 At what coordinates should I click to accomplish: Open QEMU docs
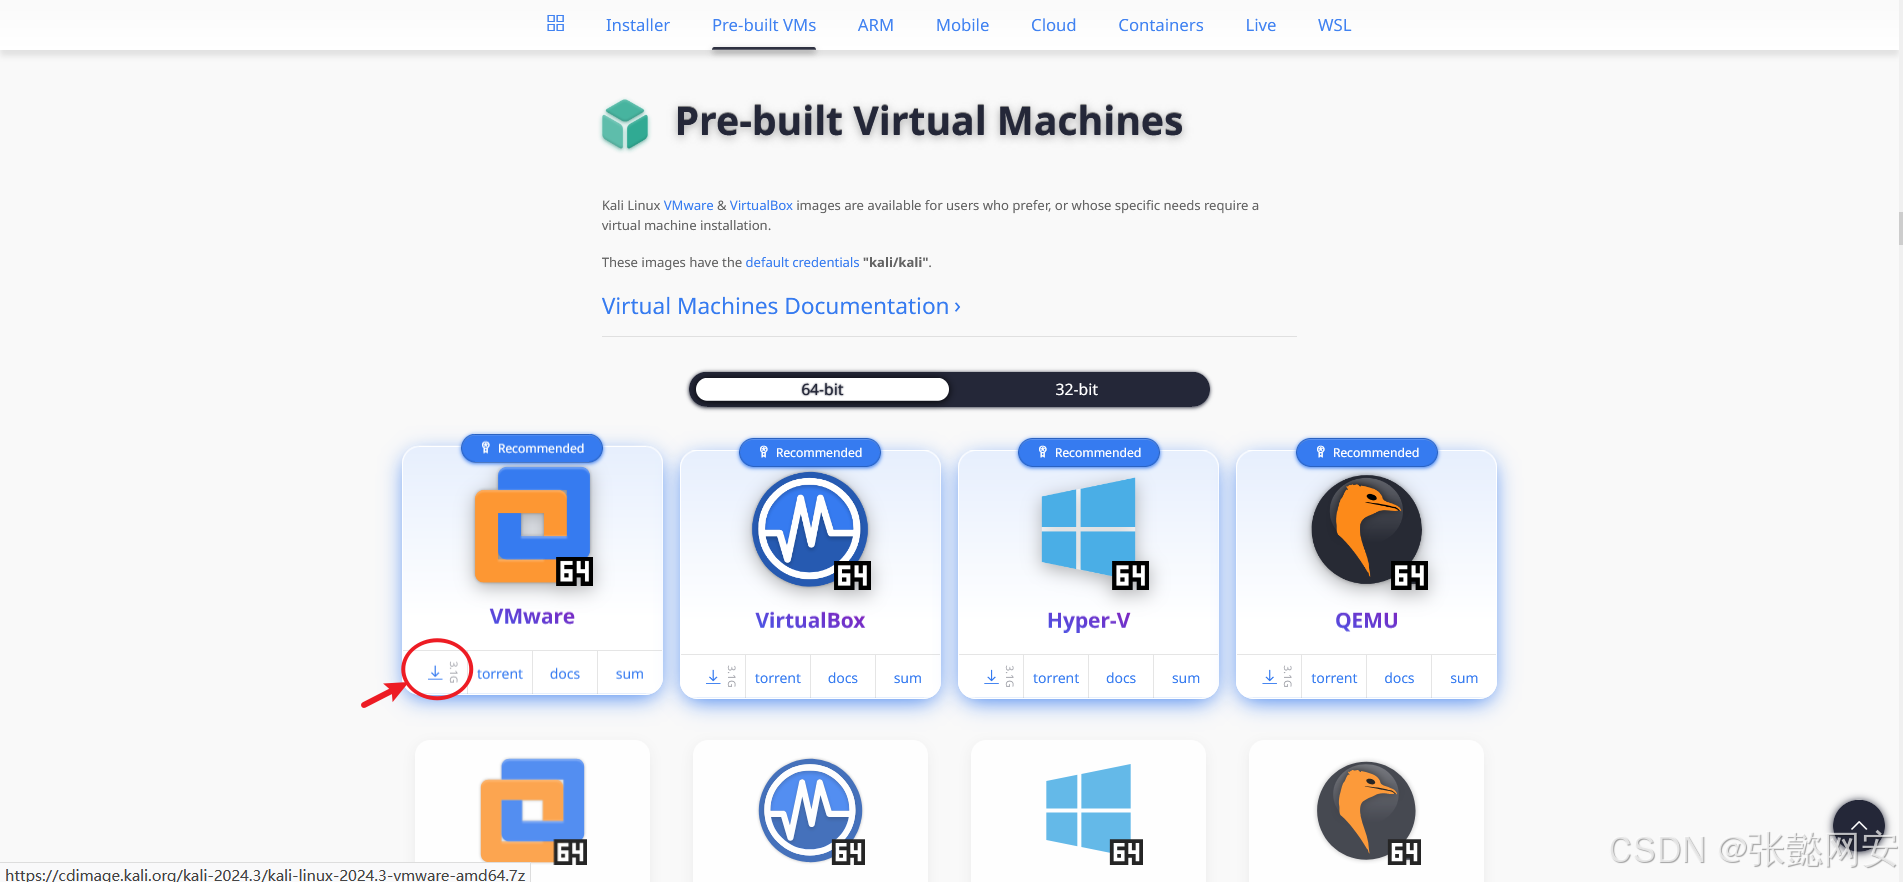point(1399,678)
